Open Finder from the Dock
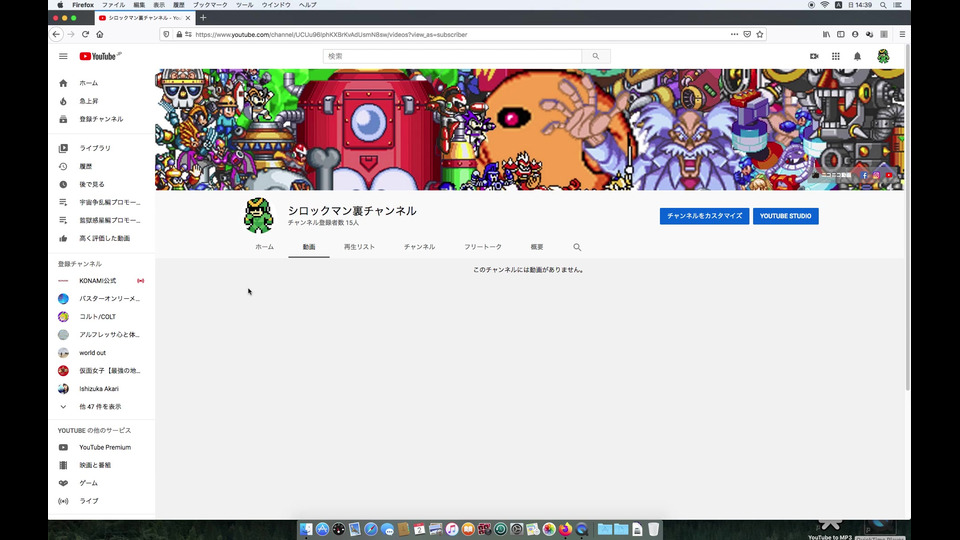Screen dimensions: 960x540 (306, 529)
